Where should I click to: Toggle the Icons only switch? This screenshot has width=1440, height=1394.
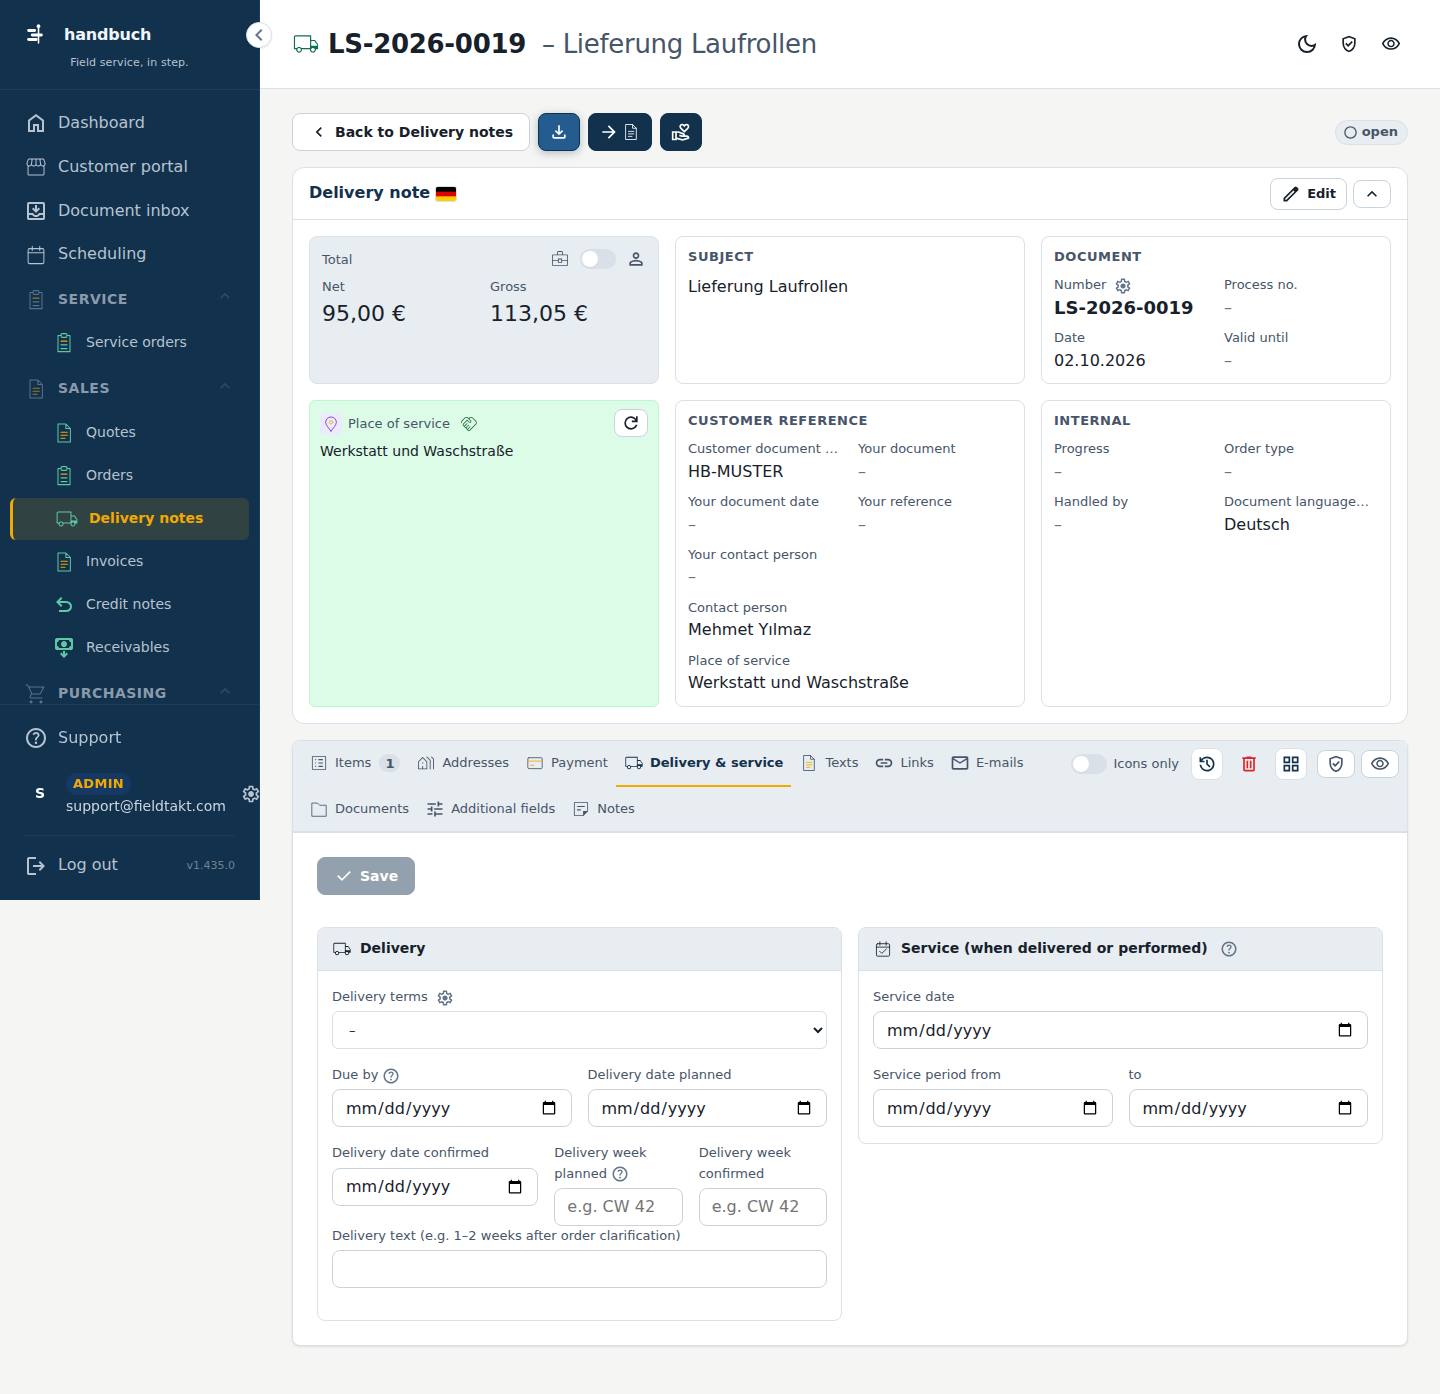[1088, 764]
